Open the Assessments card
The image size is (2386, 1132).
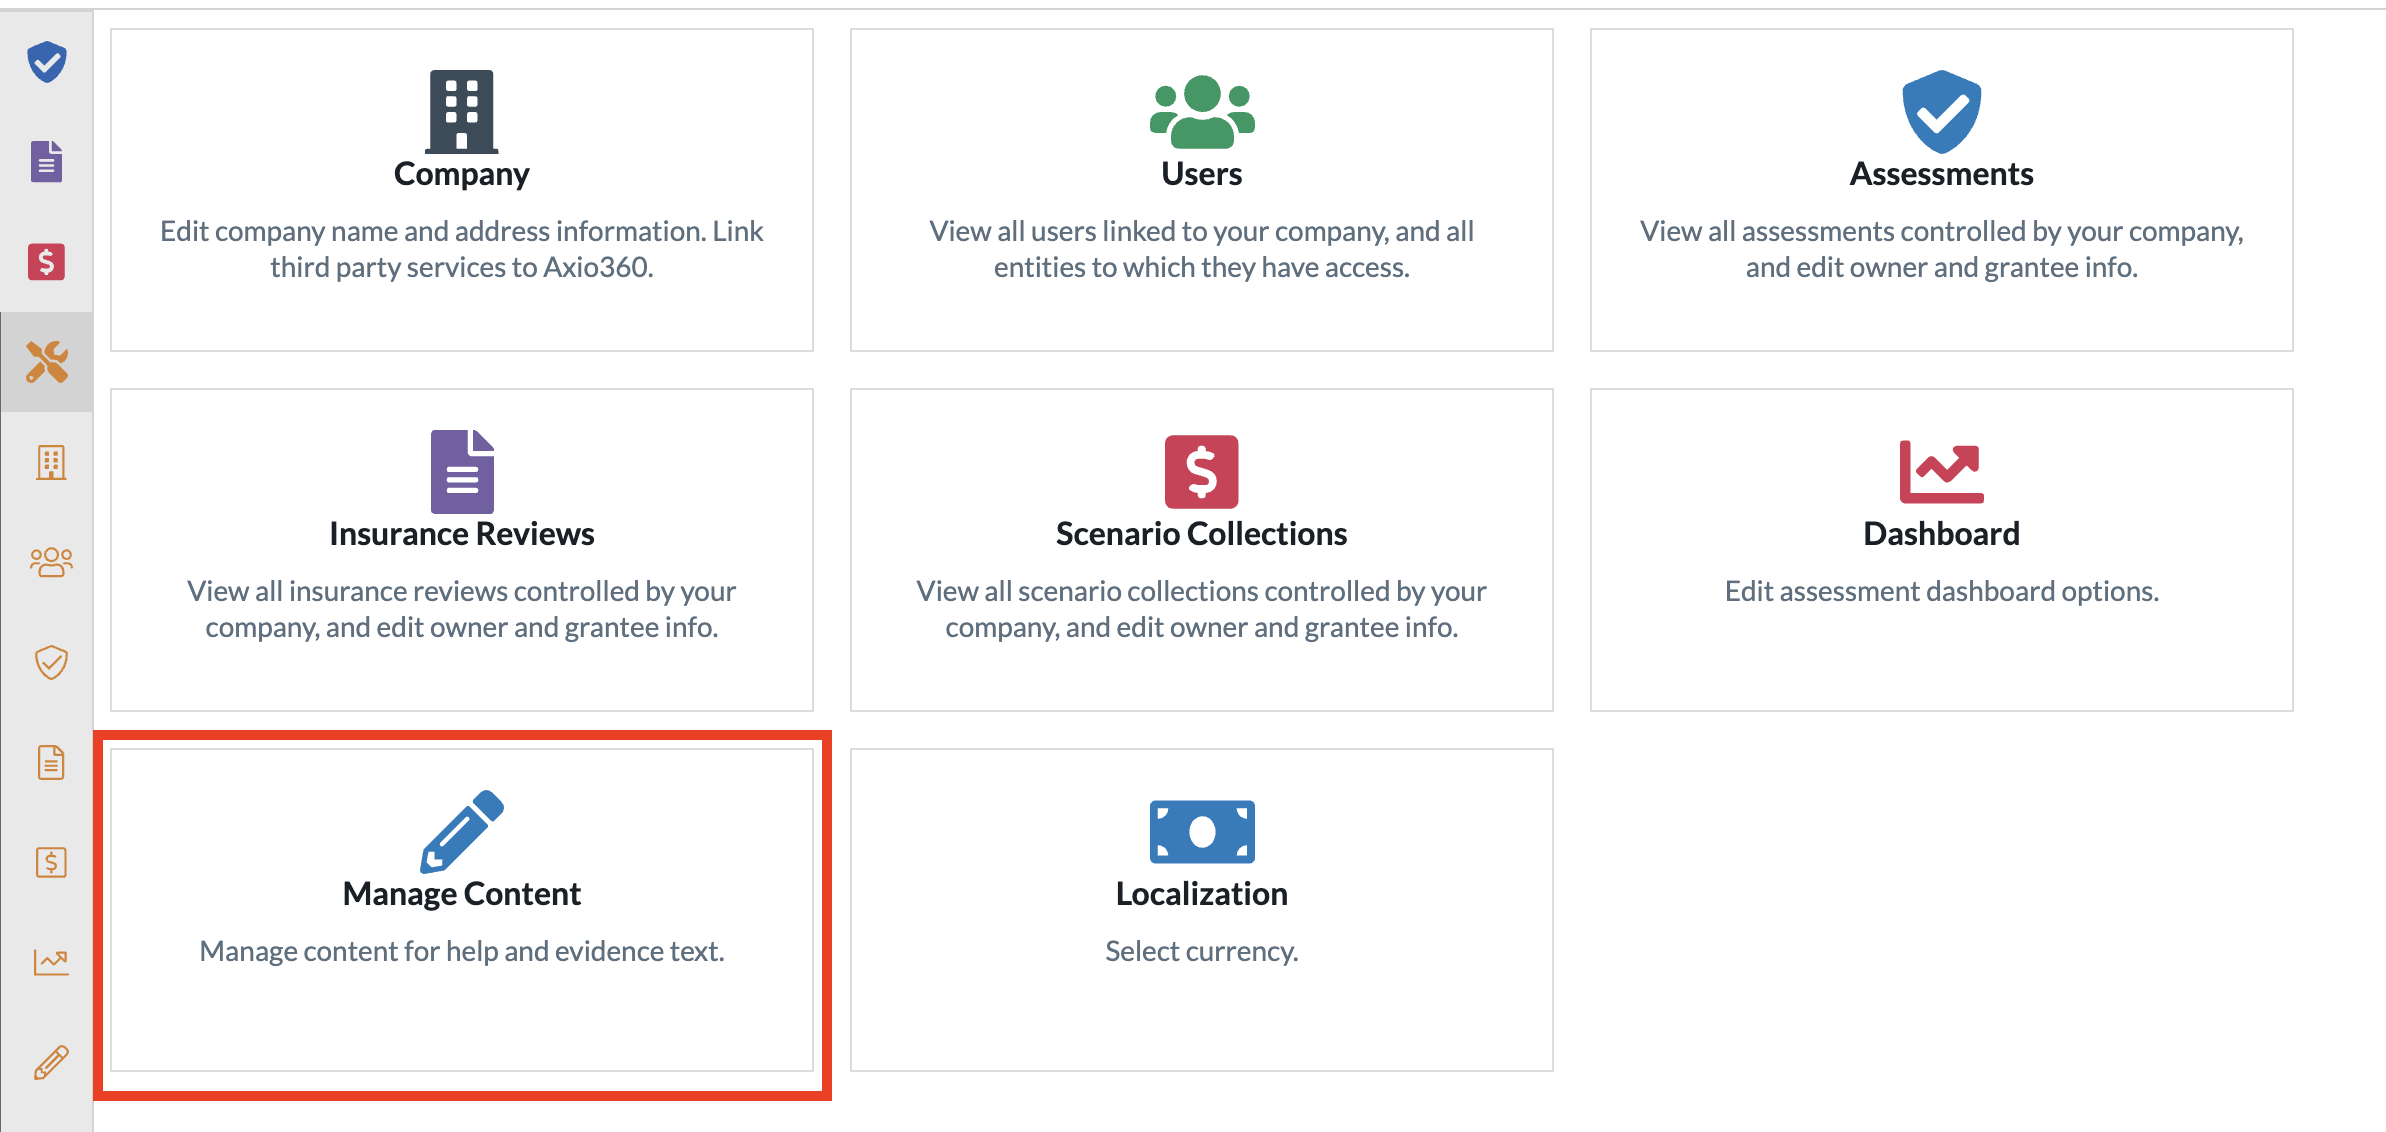1942,190
